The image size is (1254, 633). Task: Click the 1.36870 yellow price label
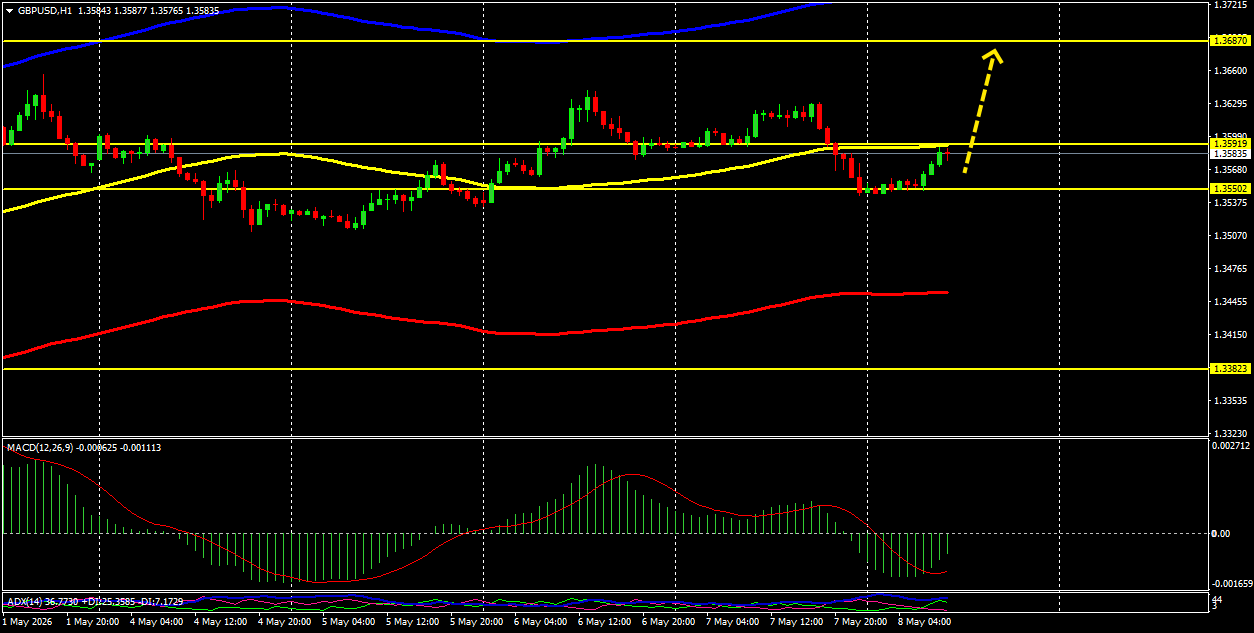[1229, 41]
